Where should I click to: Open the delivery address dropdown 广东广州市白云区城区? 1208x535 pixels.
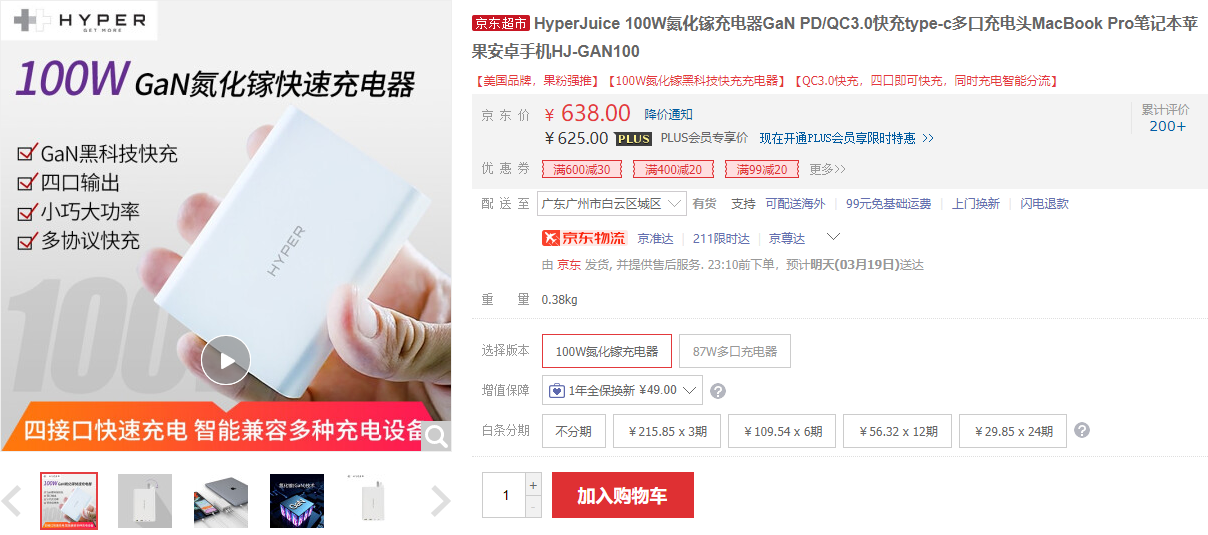(x=612, y=204)
